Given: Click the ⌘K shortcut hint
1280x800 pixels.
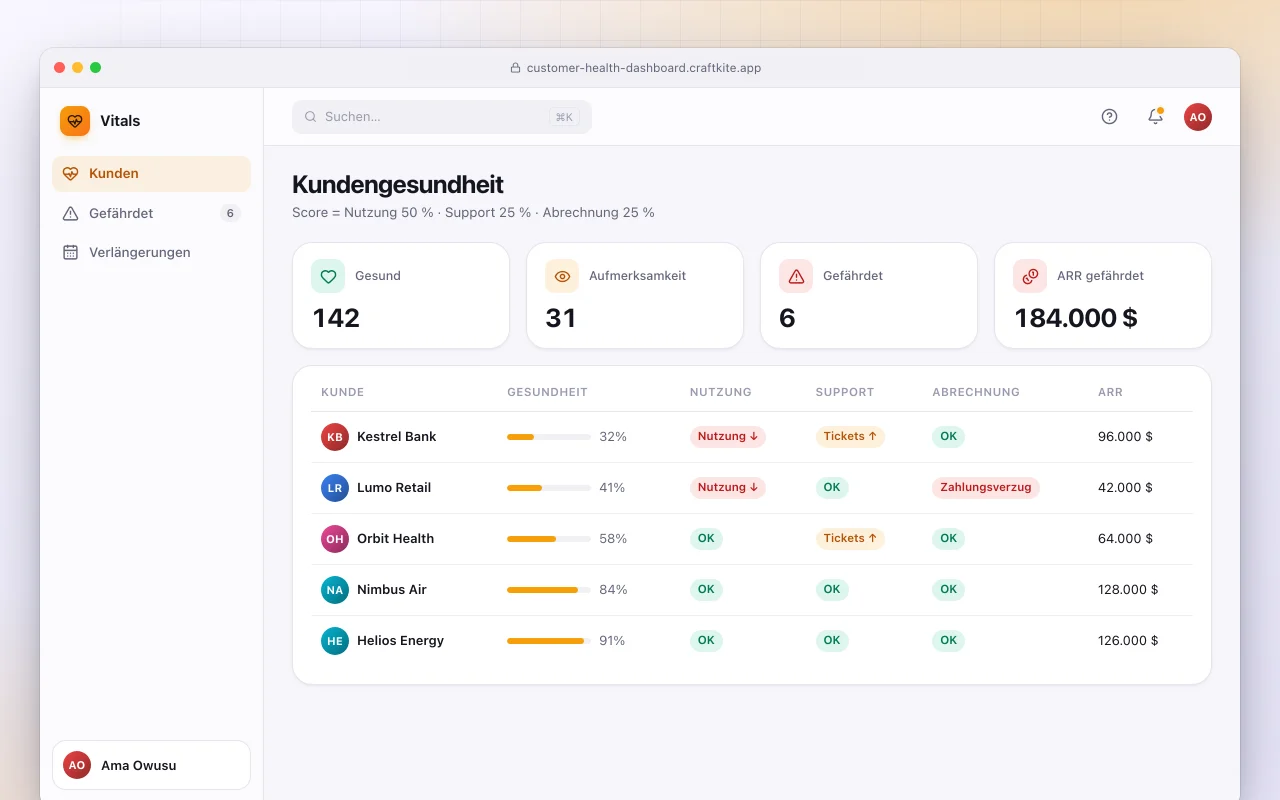Looking at the screenshot, I should [564, 117].
